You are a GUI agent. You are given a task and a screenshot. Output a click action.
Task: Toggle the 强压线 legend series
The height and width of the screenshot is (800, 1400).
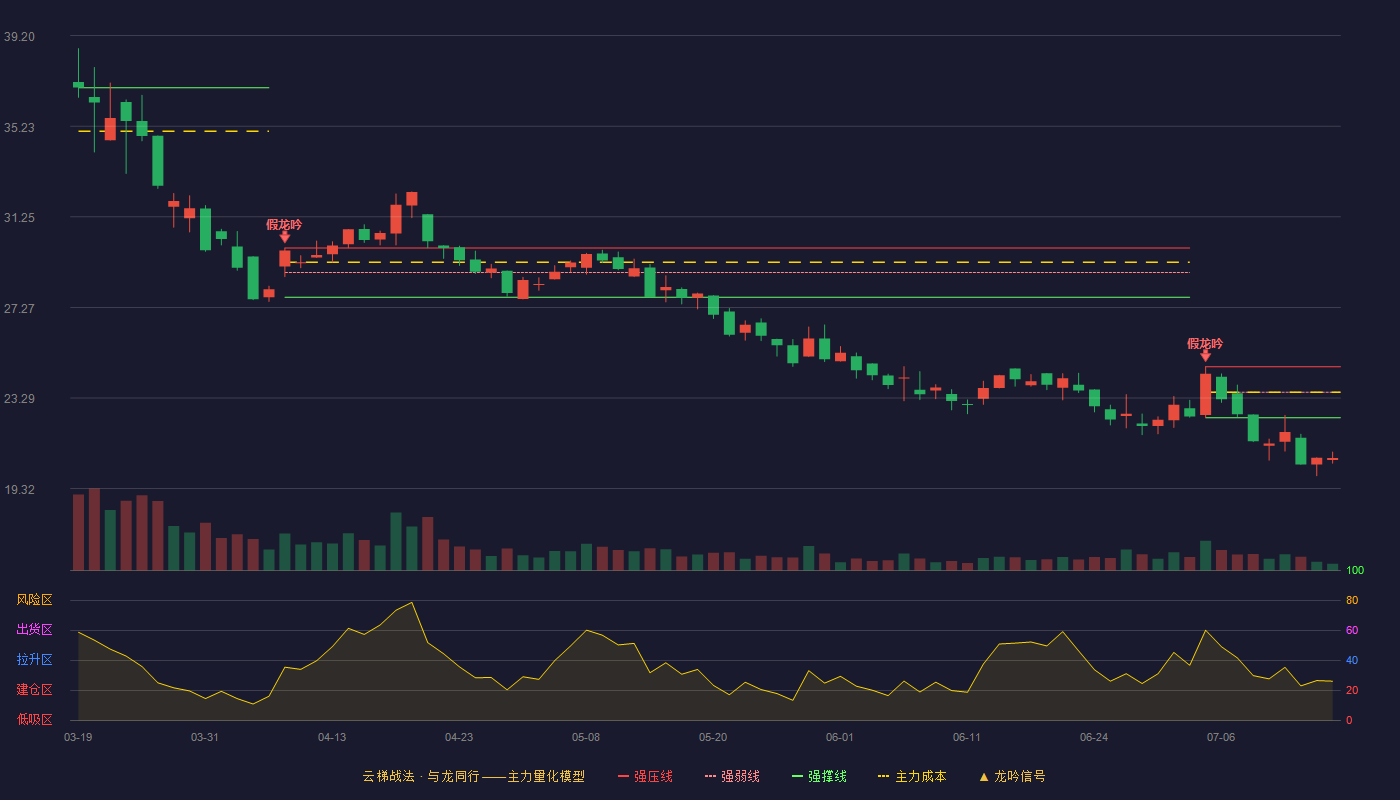645,776
